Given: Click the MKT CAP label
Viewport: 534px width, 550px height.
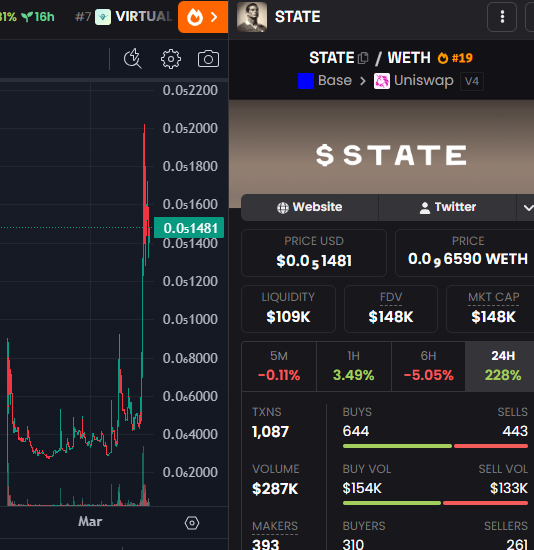Looking at the screenshot, I should [x=493, y=297].
